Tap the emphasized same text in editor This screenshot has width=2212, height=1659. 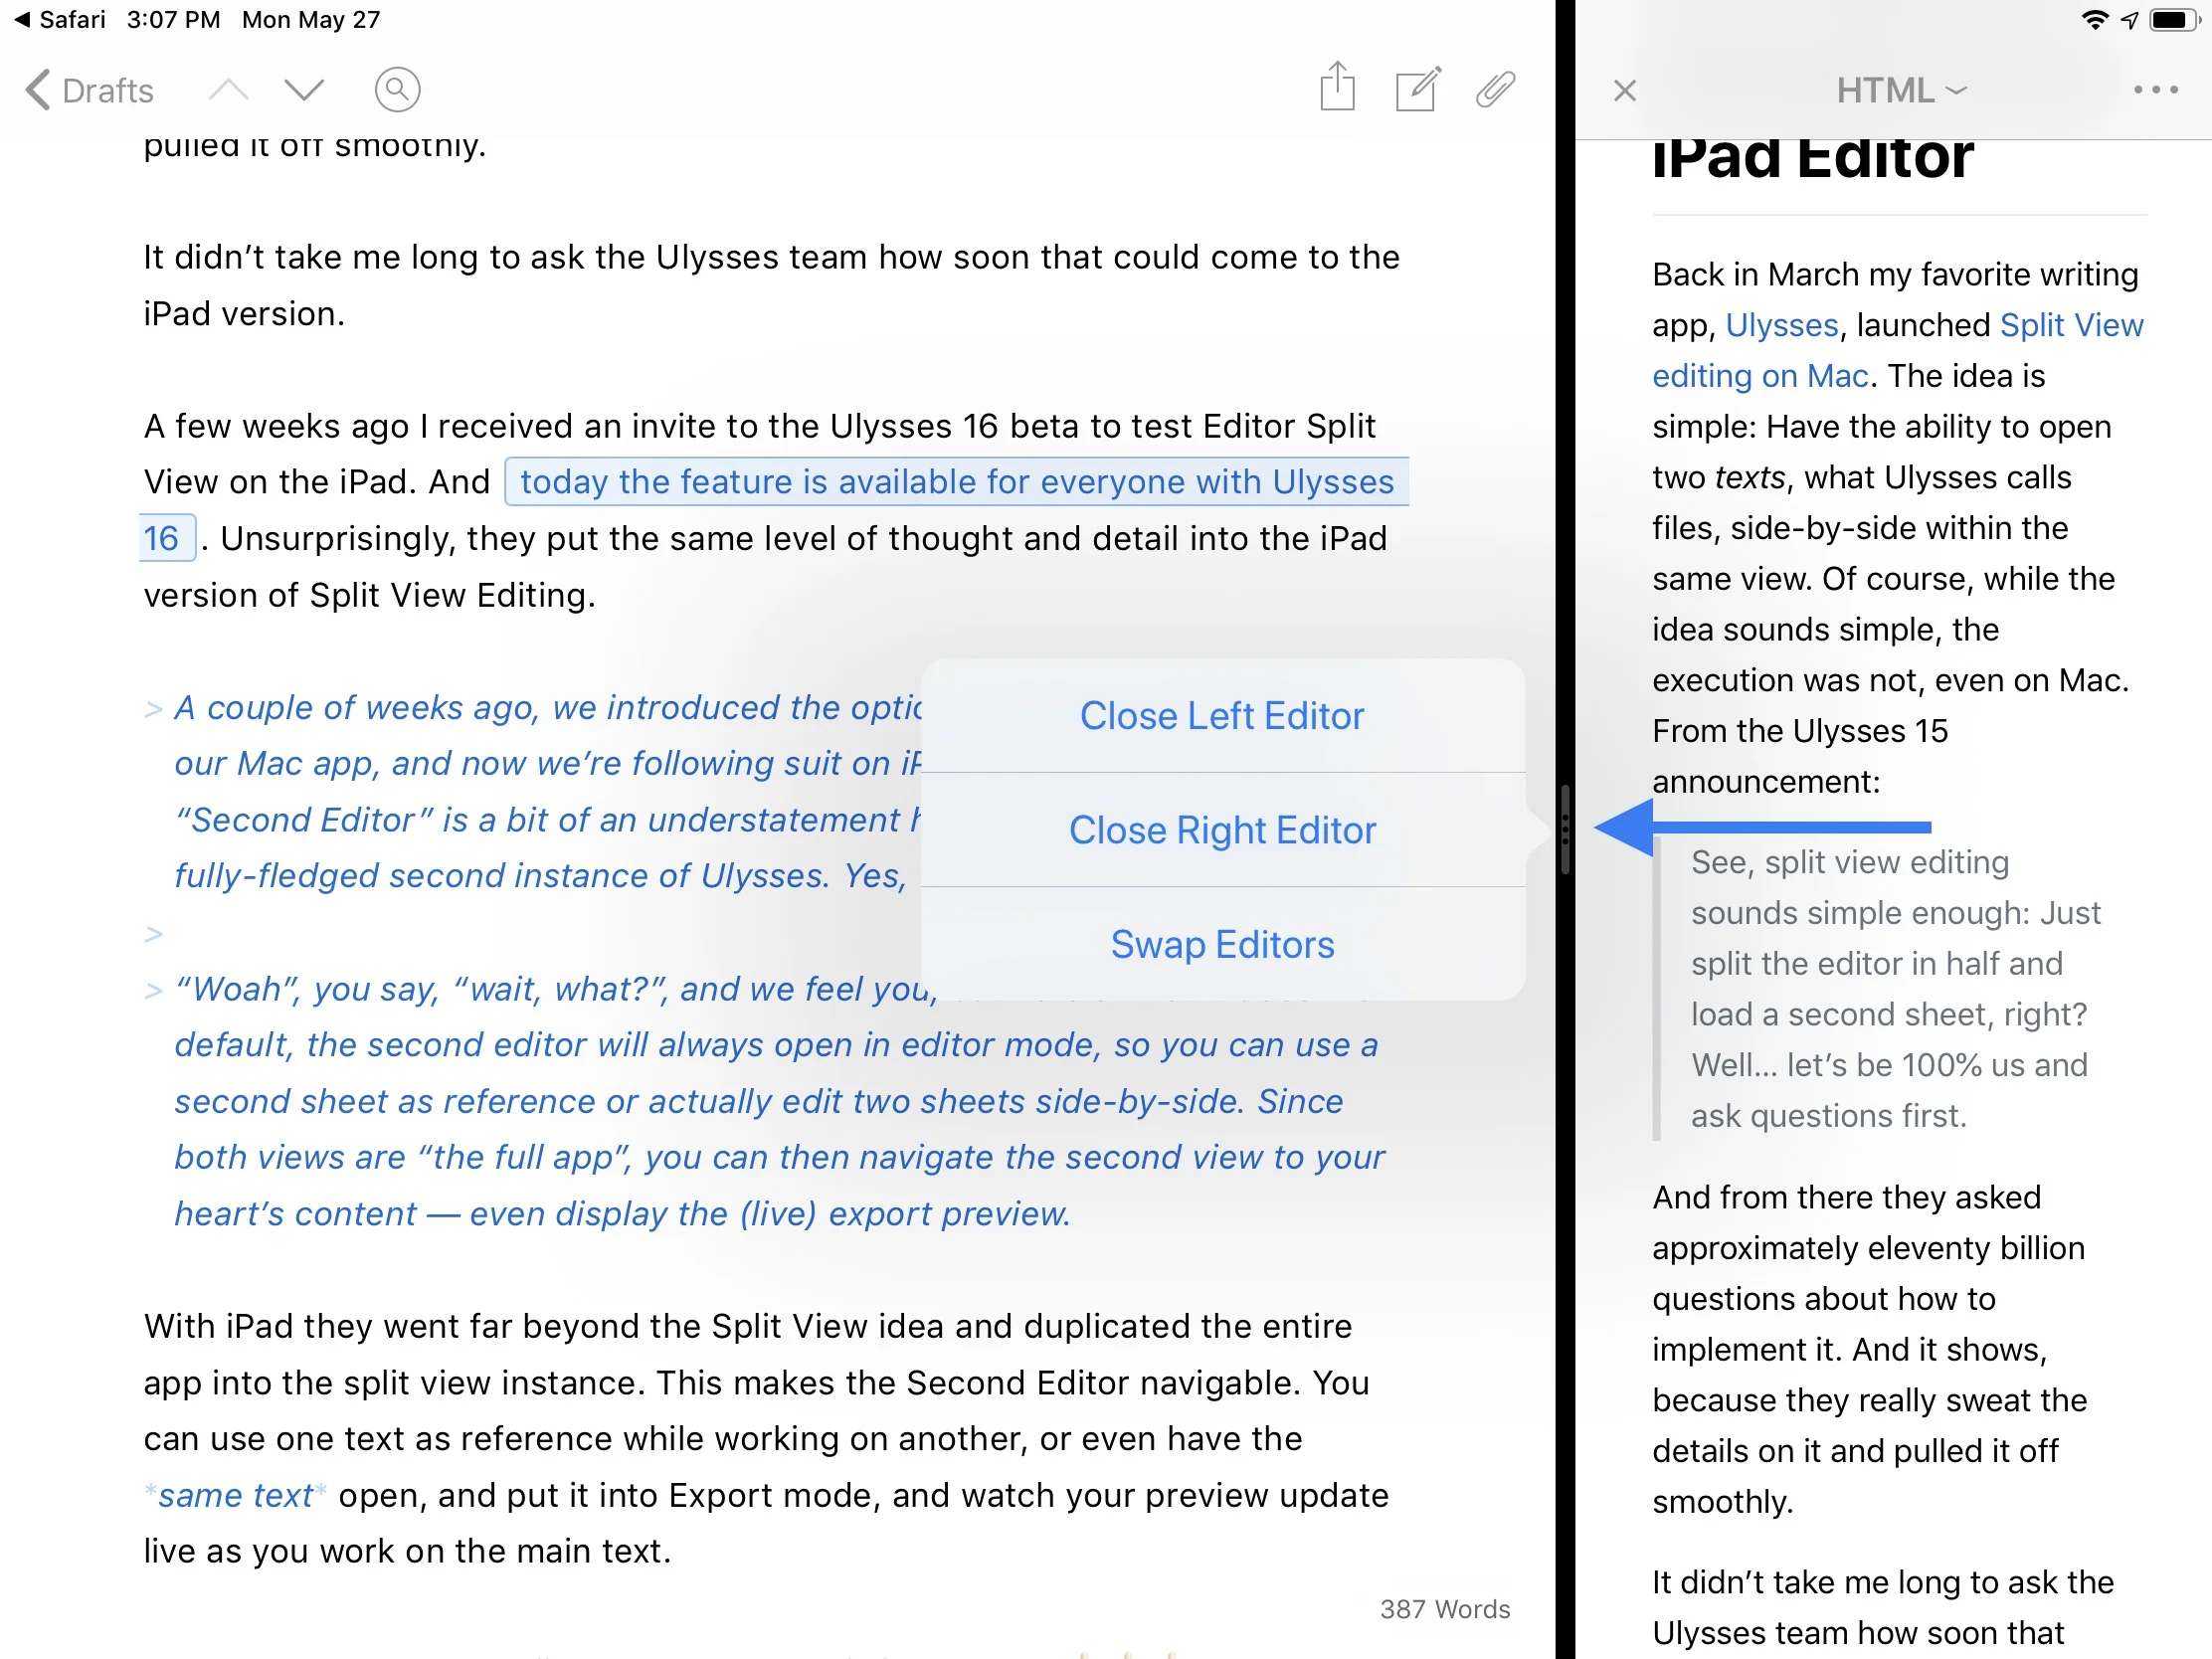click(x=235, y=1495)
